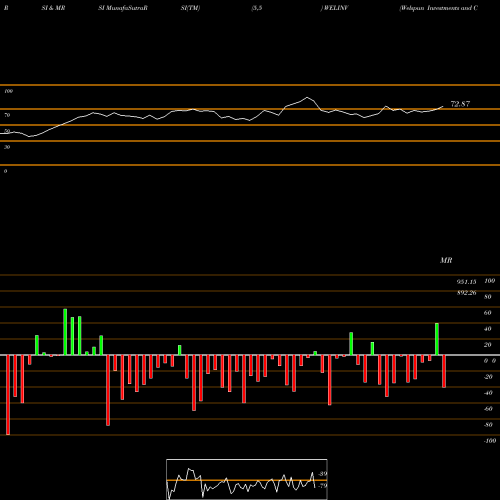The height and width of the screenshot is (500, 500).
Task: Click the RSI axis label 70
Action: 7,115
